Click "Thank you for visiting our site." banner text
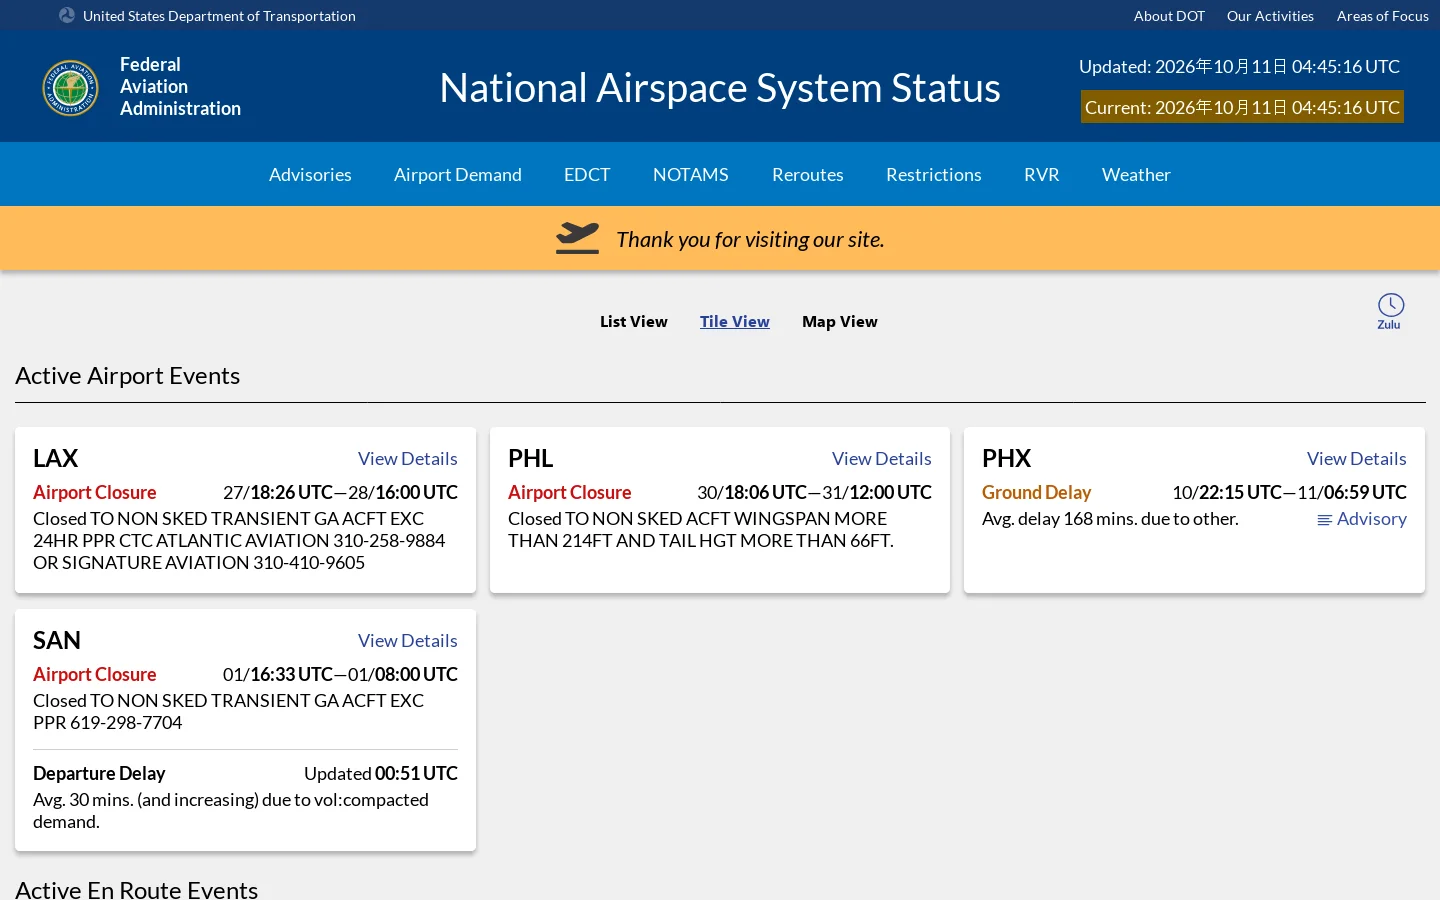 pos(750,239)
